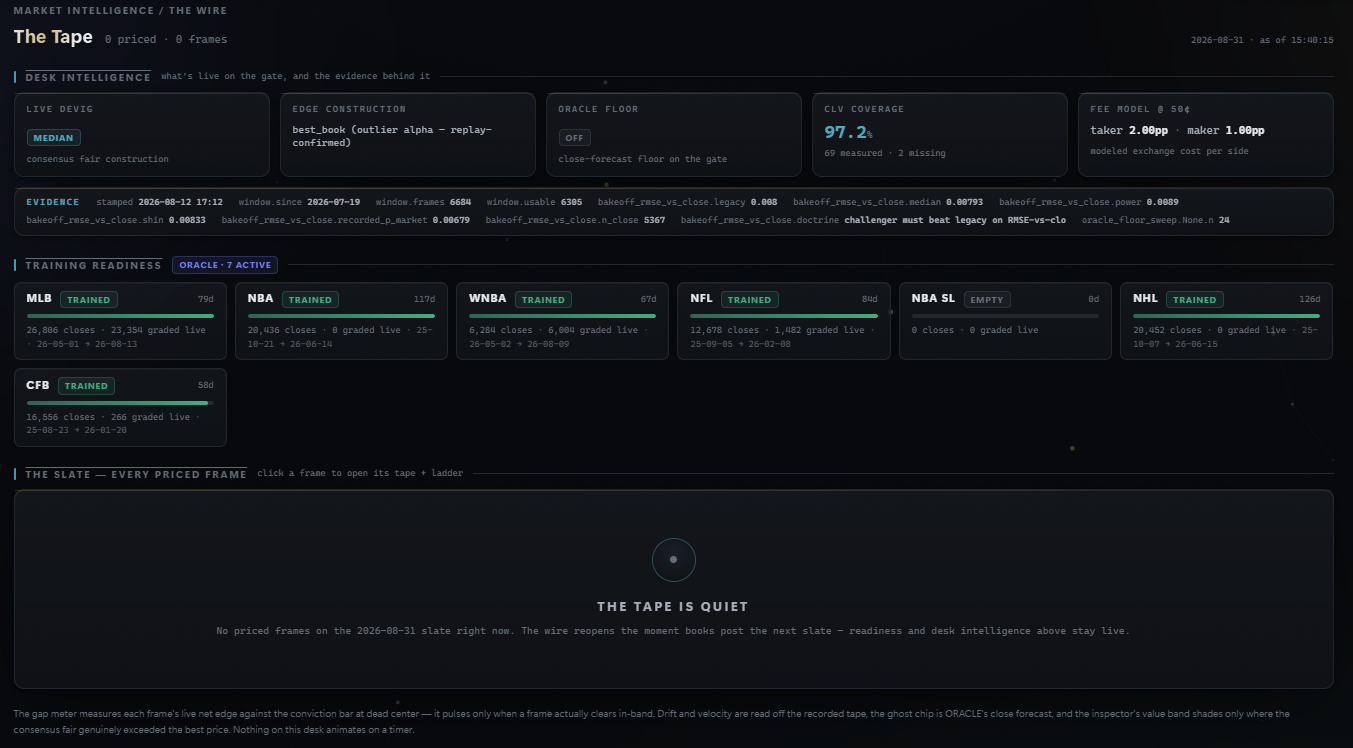Click the "0 priced · 0 frames" counter
The height and width of the screenshot is (748, 1353).
point(166,39)
